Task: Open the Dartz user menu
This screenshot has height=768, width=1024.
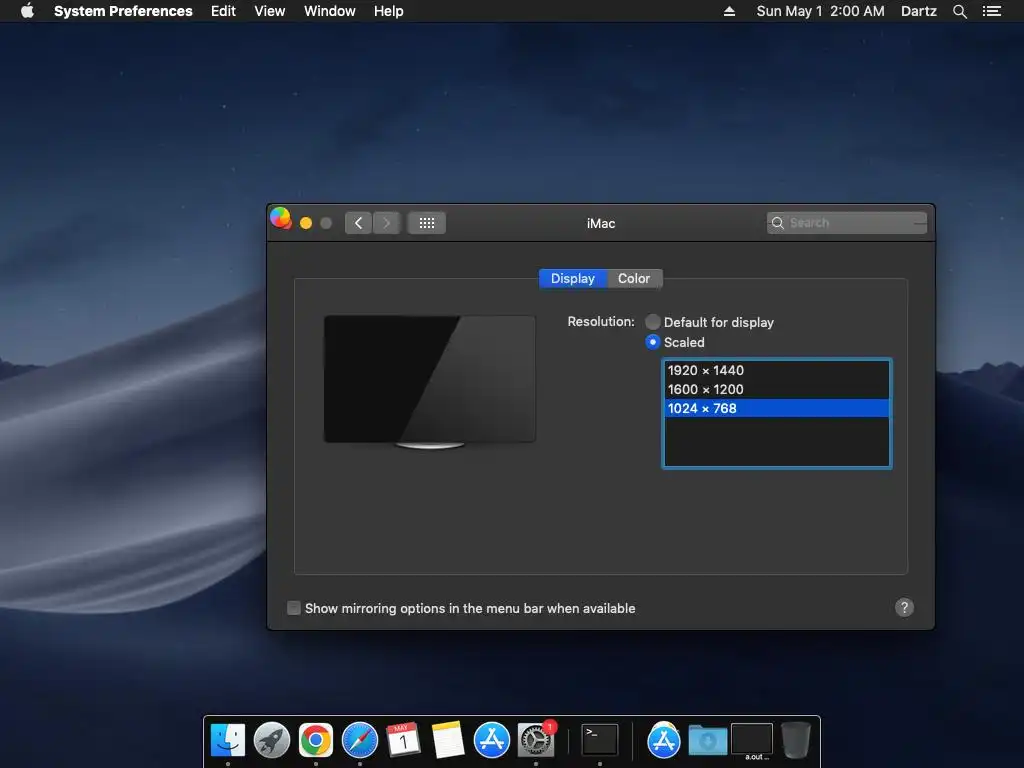Action: point(919,11)
